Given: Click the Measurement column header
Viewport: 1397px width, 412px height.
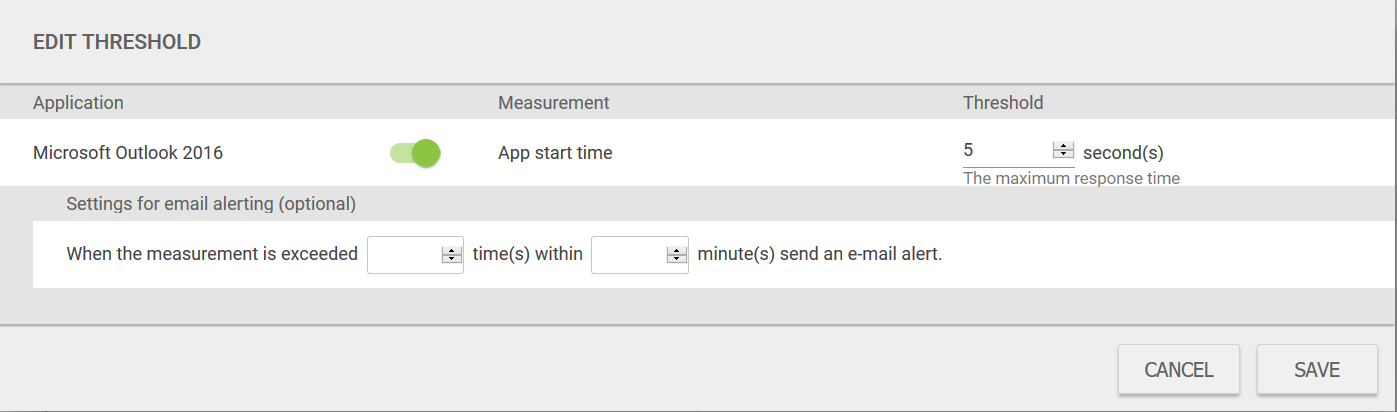Looking at the screenshot, I should coord(554,103).
